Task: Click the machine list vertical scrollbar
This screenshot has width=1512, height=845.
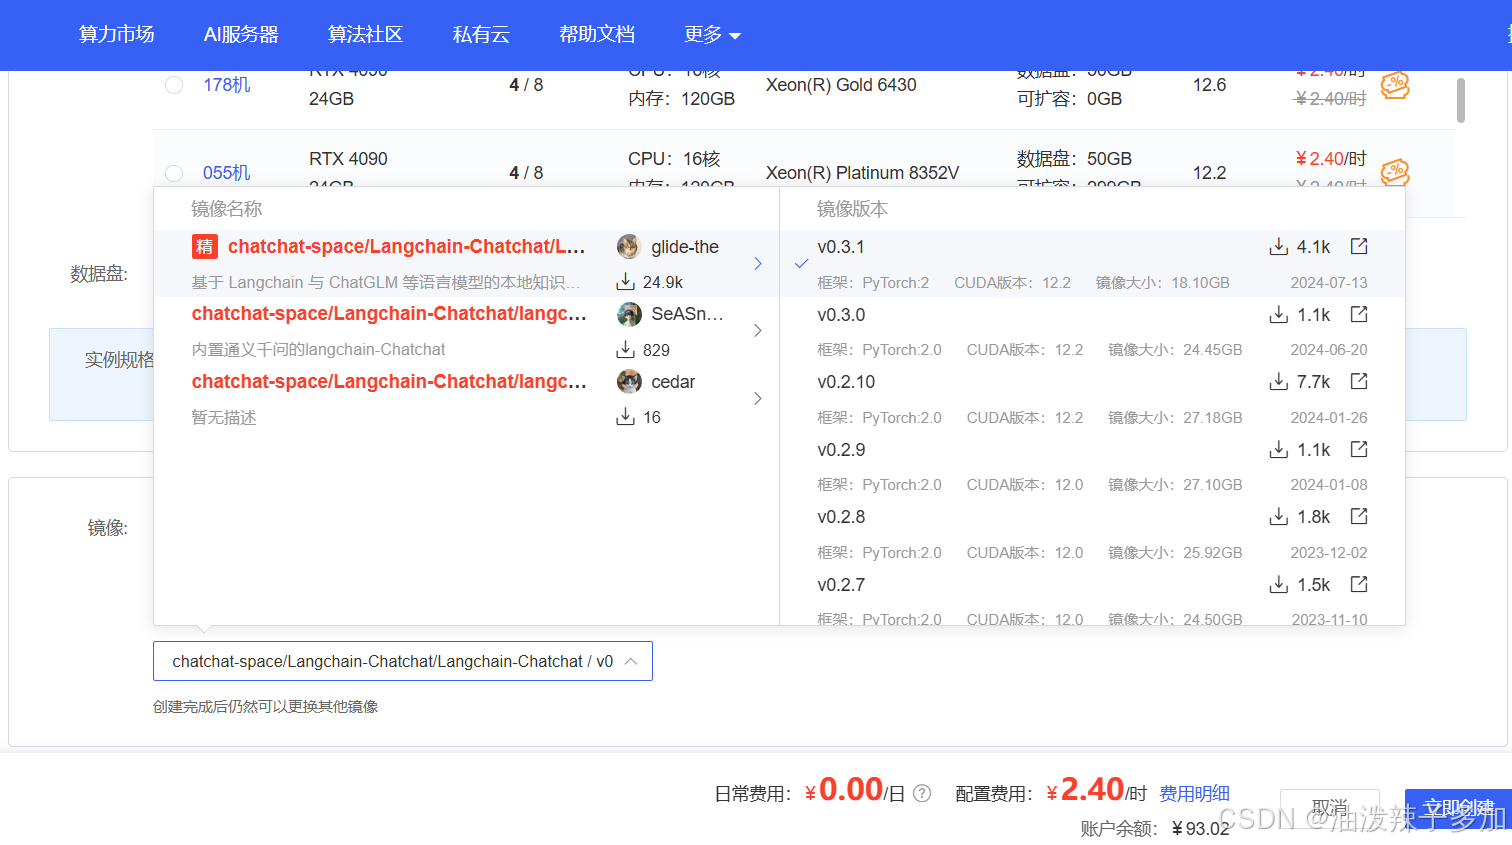Action: (1461, 100)
